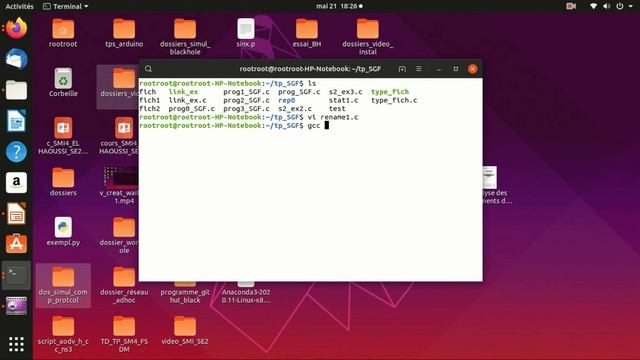Click rep0 directory name in terminal
640x360 pixels.
(x=287, y=100)
